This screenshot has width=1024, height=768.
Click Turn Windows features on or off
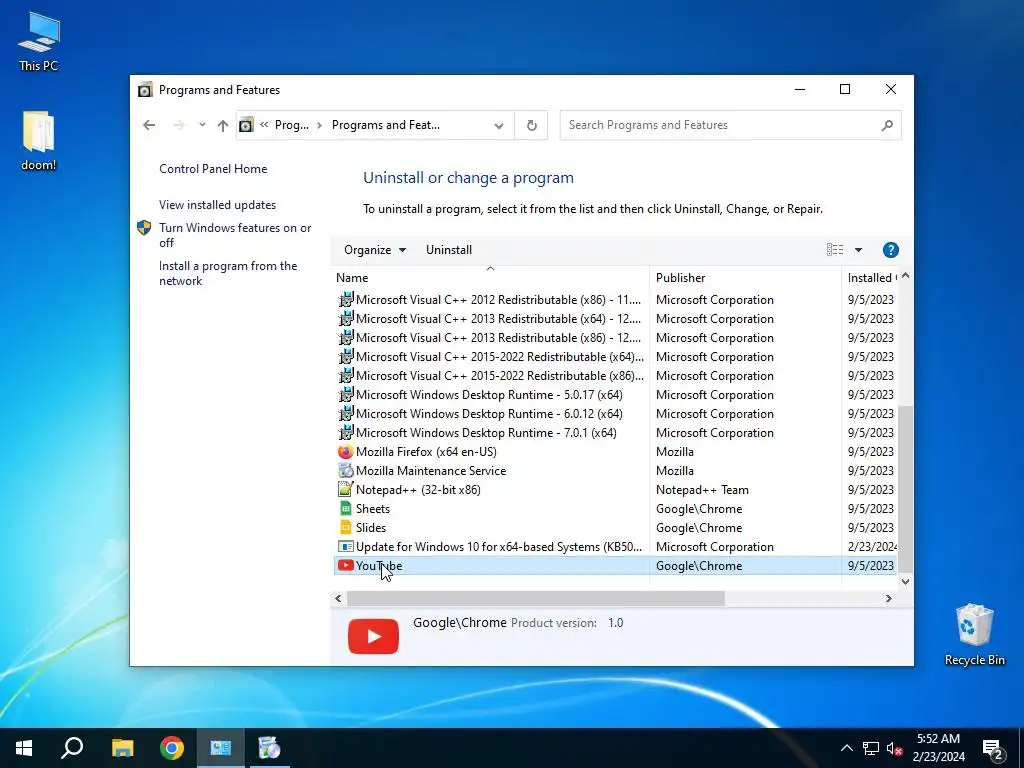tap(235, 235)
